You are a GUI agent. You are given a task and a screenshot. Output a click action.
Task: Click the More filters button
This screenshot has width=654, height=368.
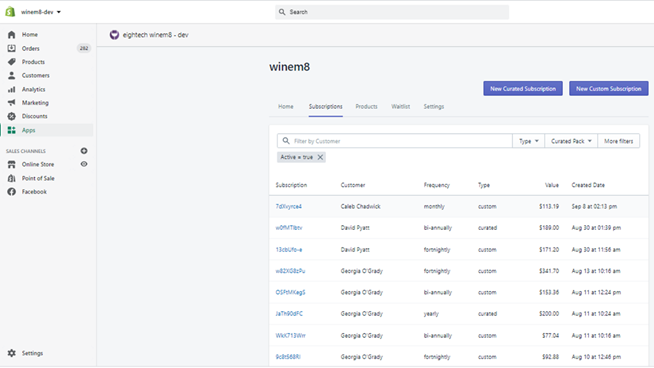[619, 141]
